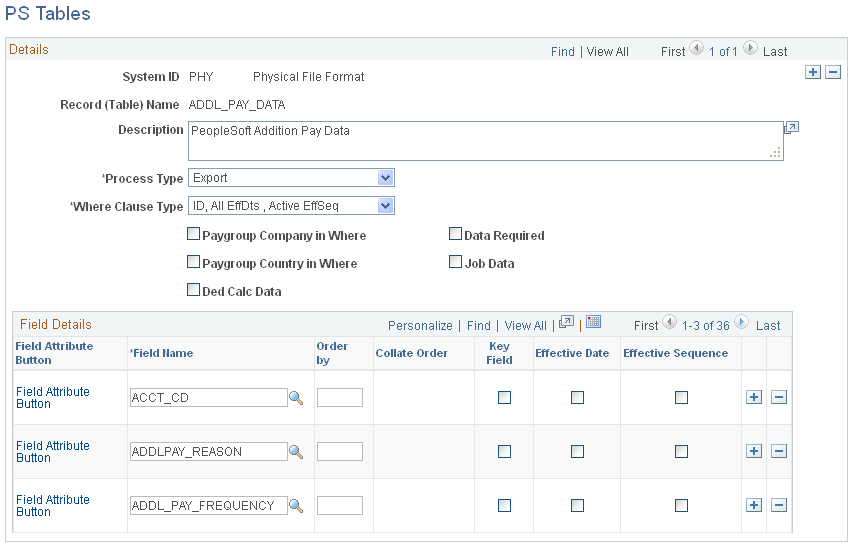This screenshot has width=853, height=547.
Task: Check Effective Date for ADDL_PAY_FREQUENCY
Action: (x=577, y=506)
